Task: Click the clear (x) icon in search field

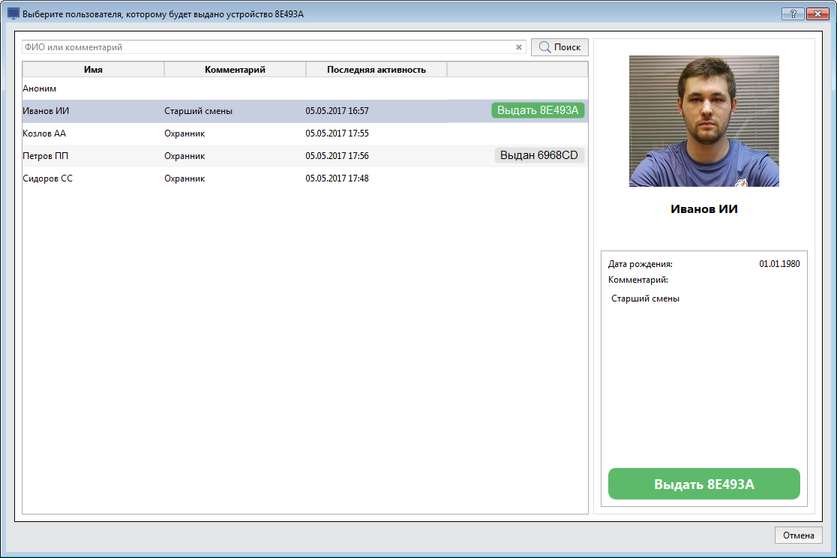Action: (518, 47)
